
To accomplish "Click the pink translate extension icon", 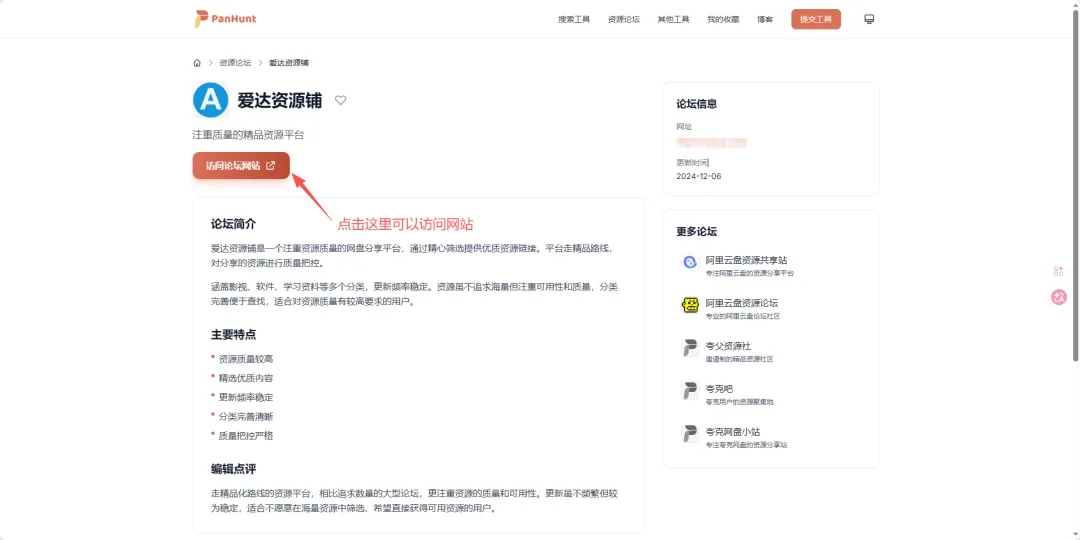I will tap(1059, 298).
